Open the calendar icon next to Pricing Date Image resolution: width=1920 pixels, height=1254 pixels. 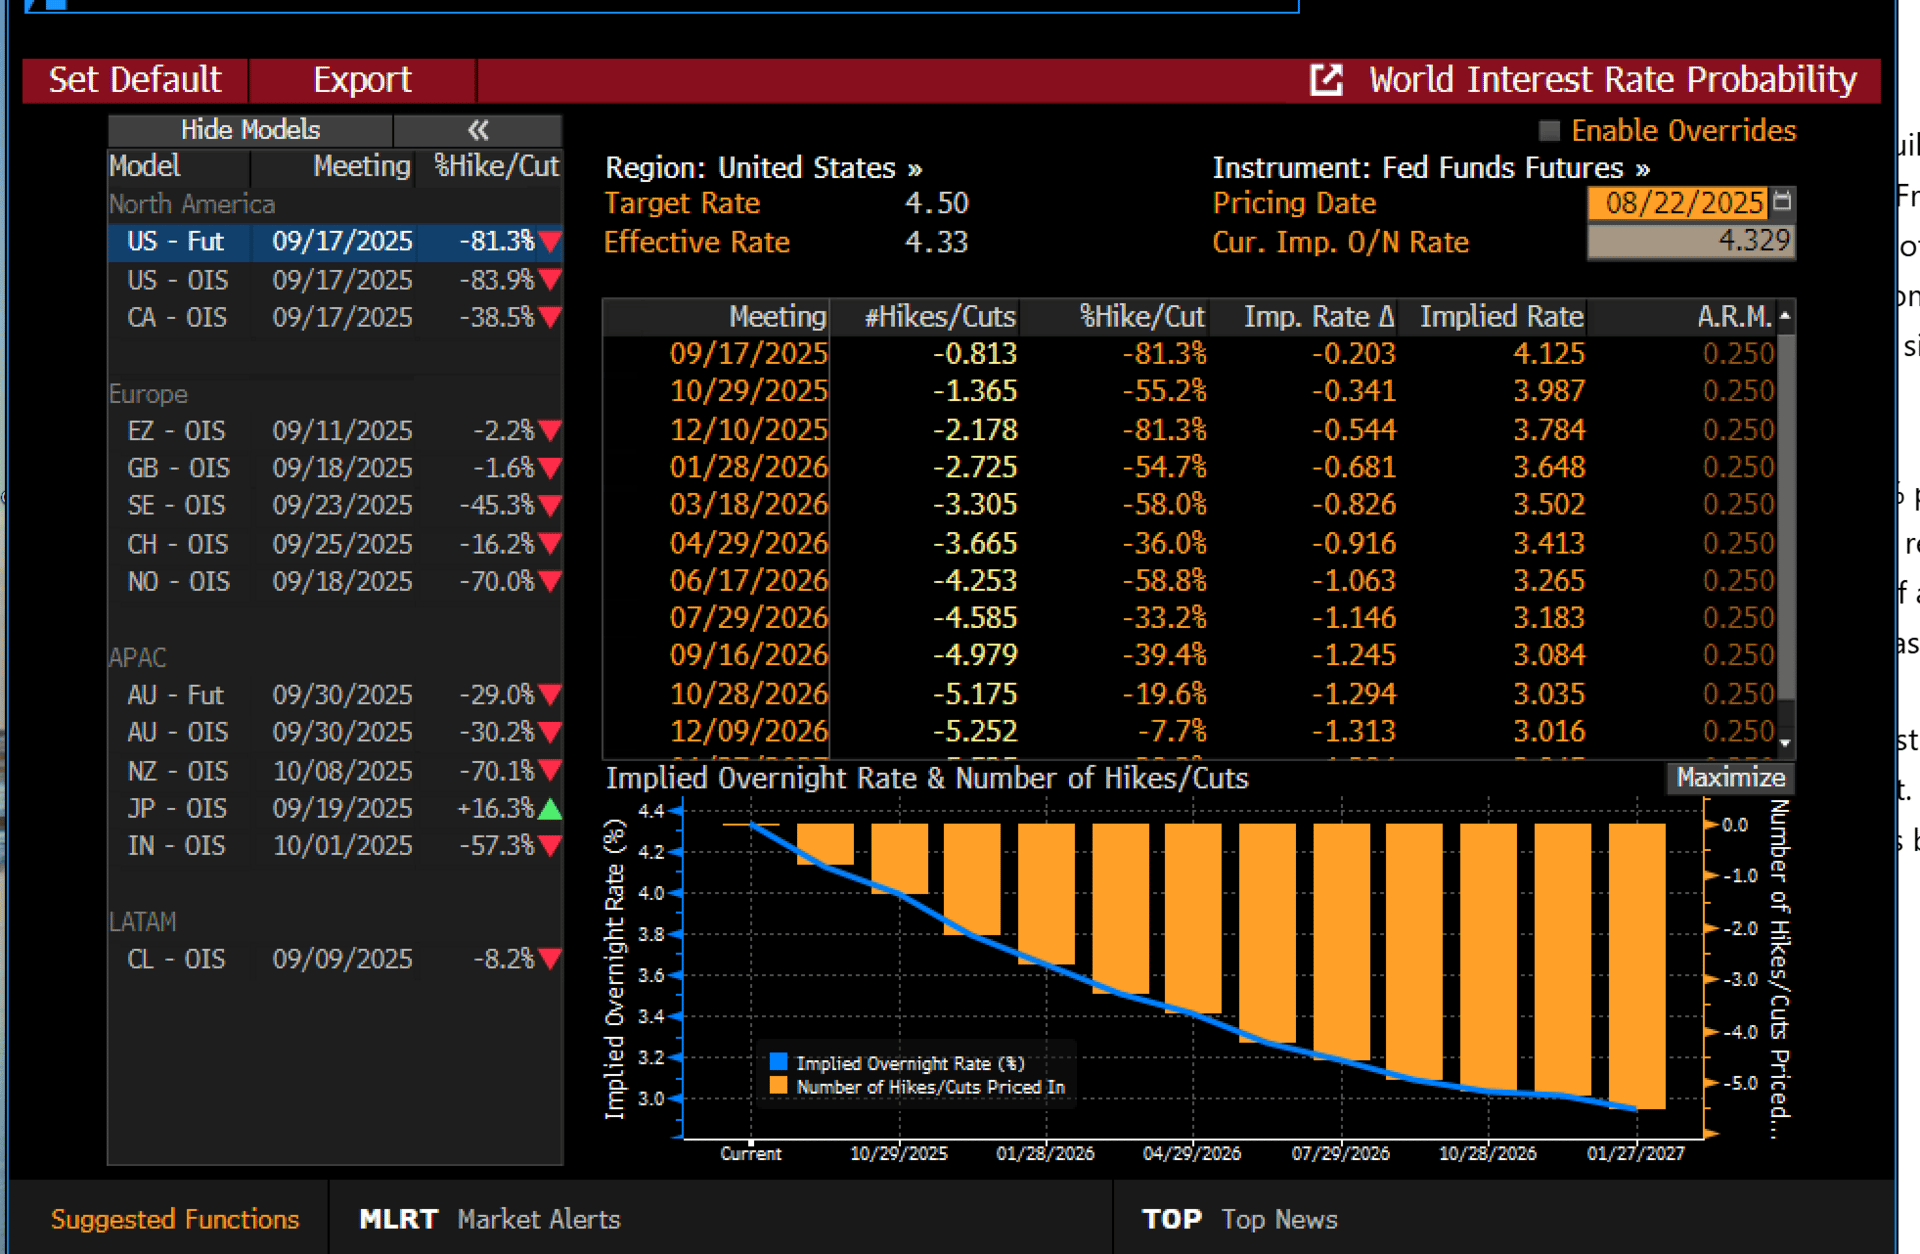point(1782,202)
